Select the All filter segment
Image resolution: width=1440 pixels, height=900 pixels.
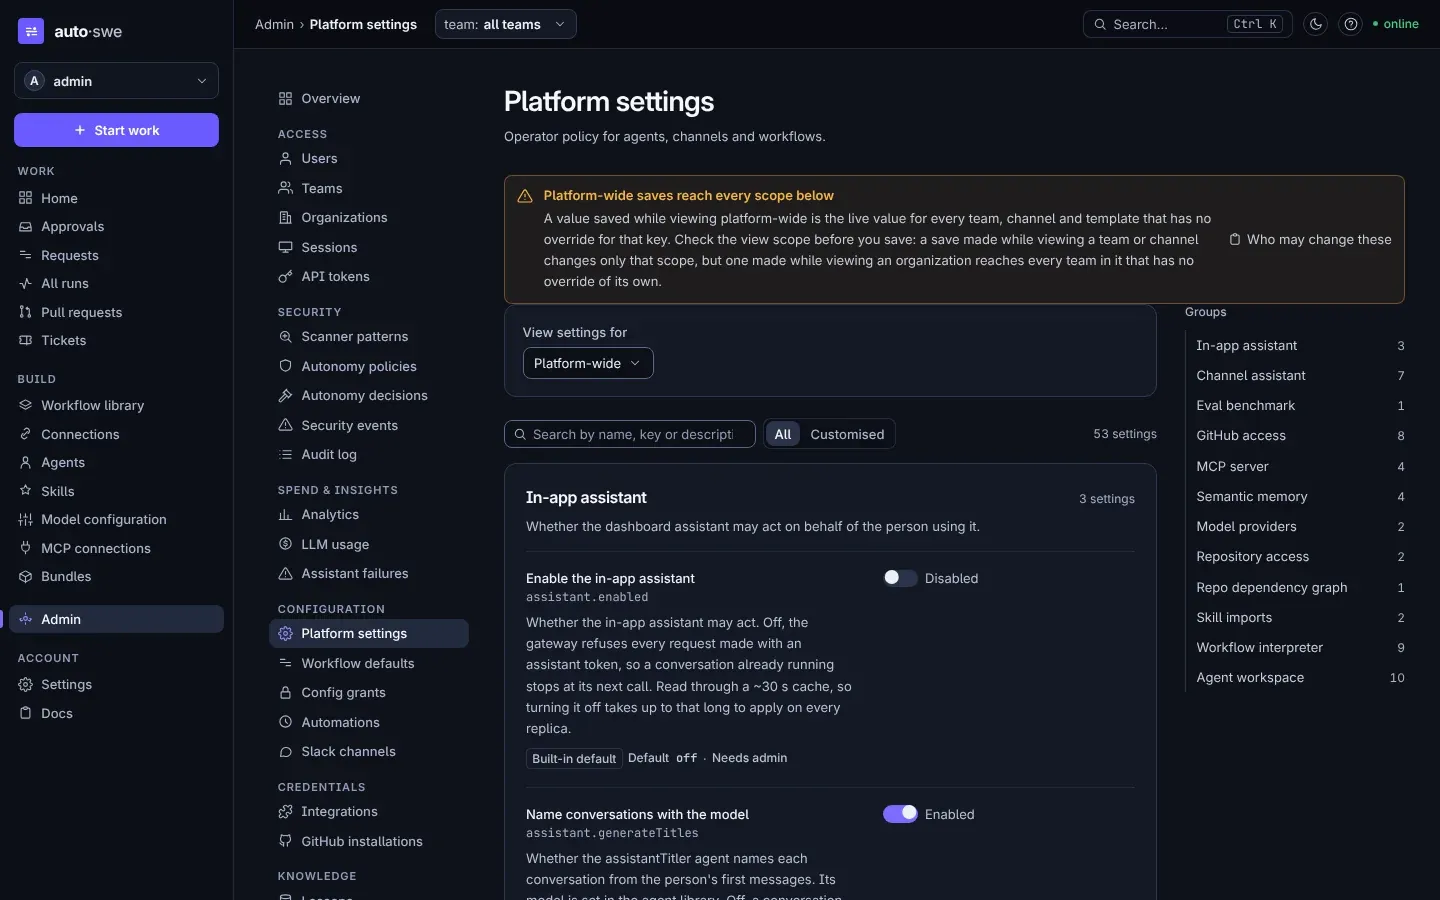coord(783,434)
